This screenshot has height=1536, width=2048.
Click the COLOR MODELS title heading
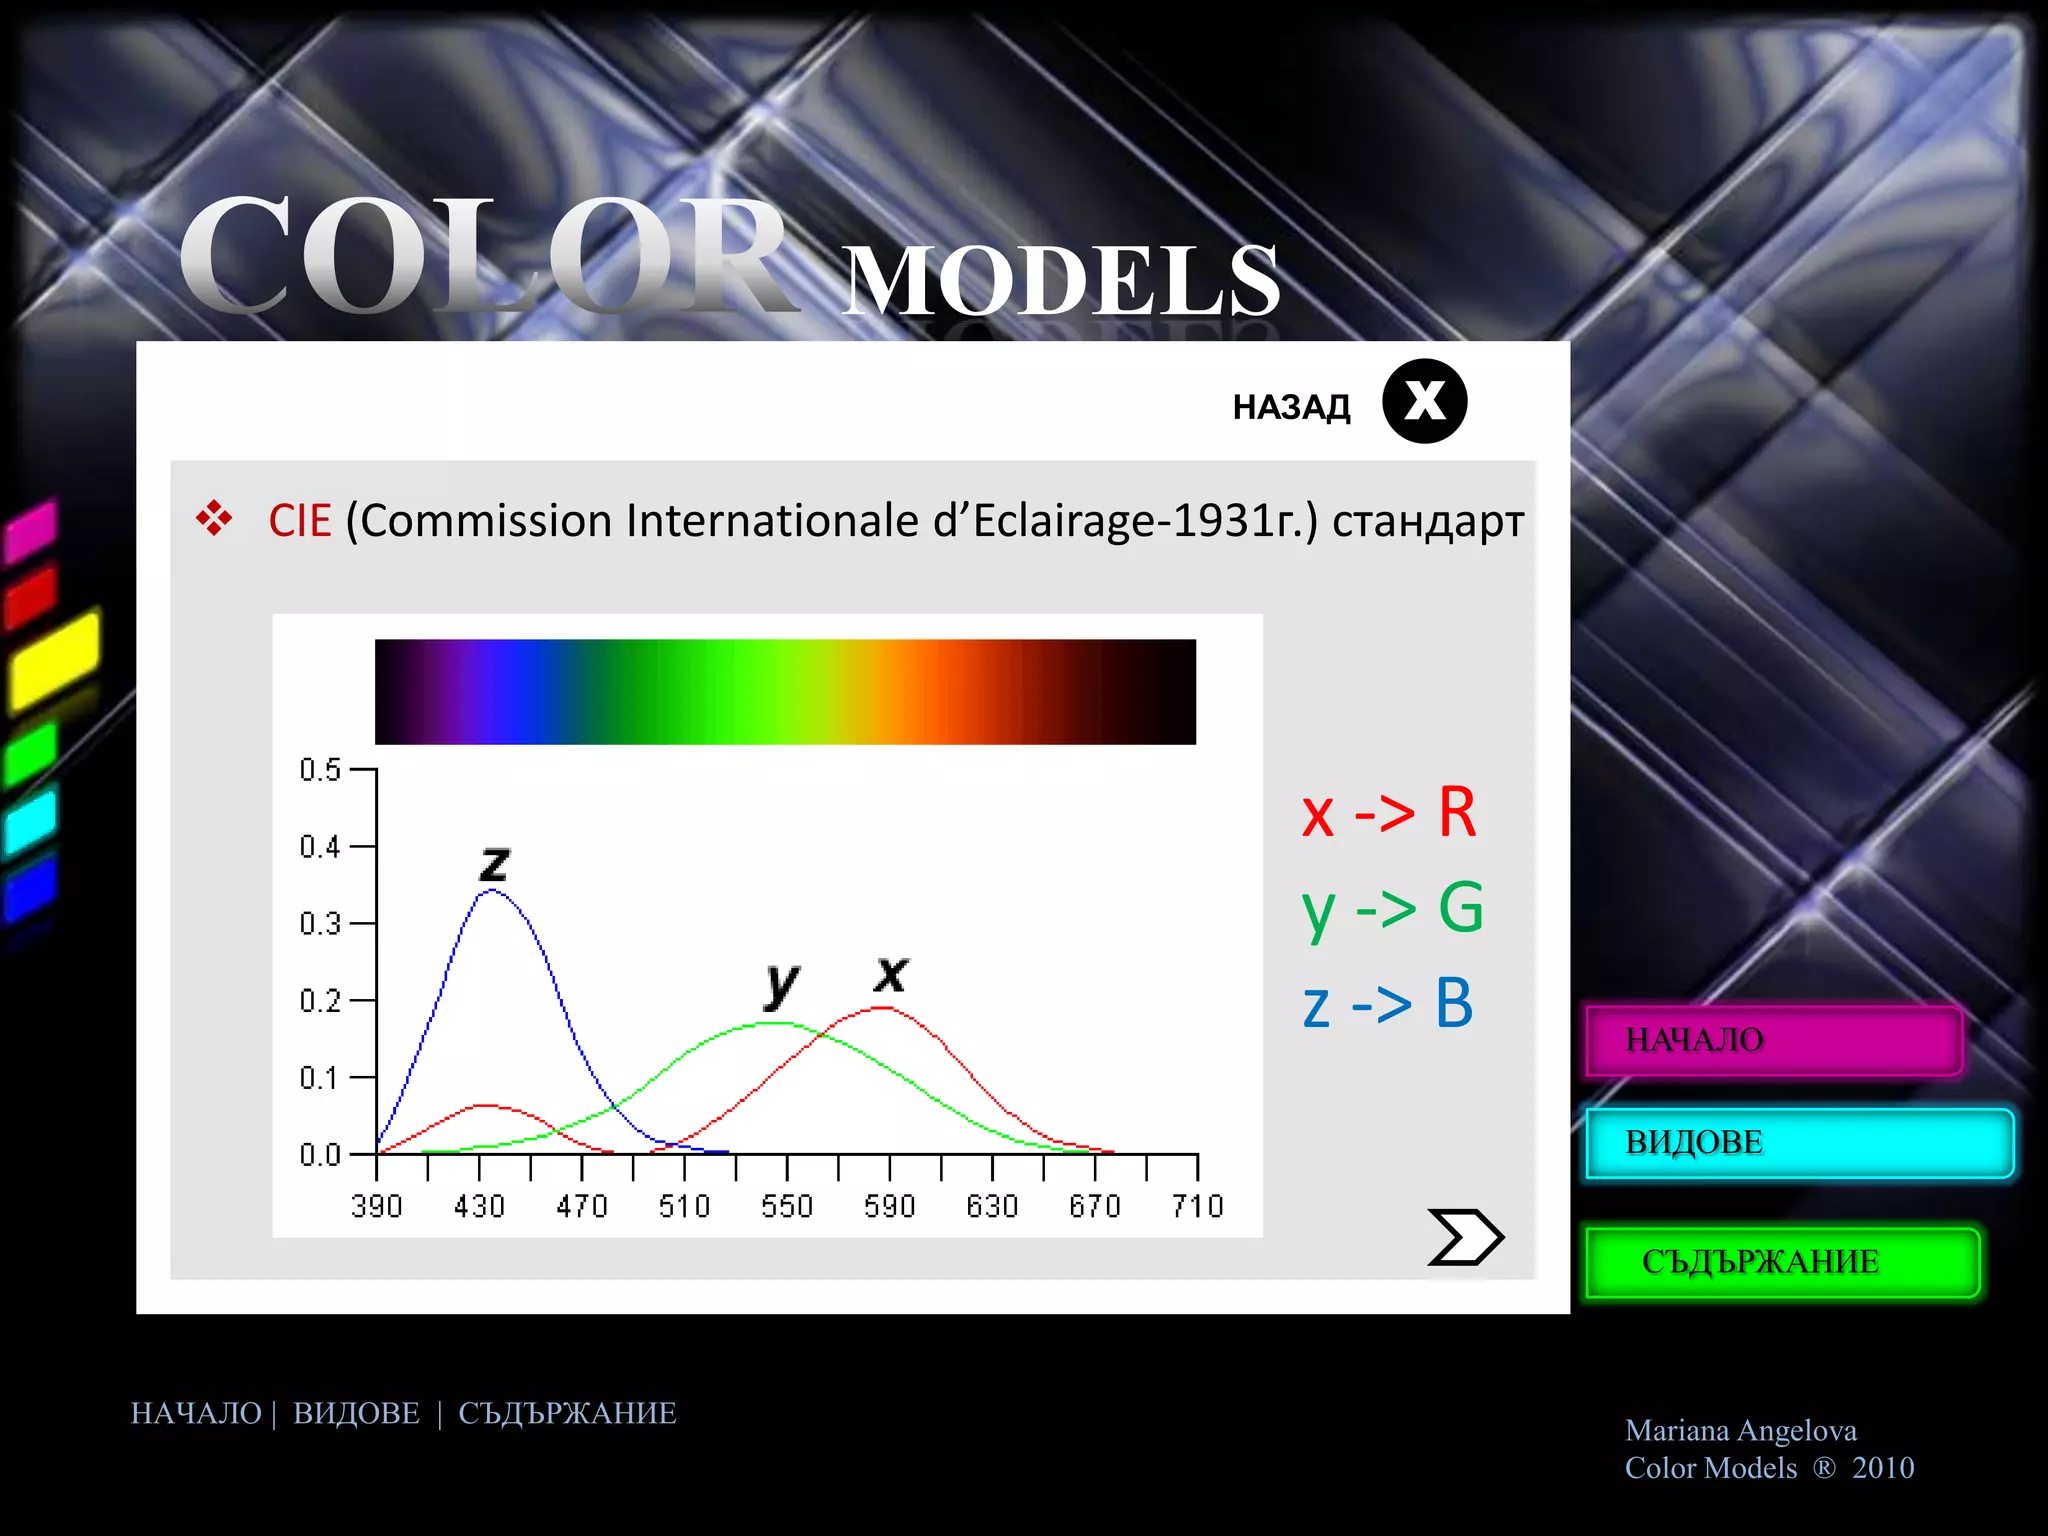coord(730,262)
